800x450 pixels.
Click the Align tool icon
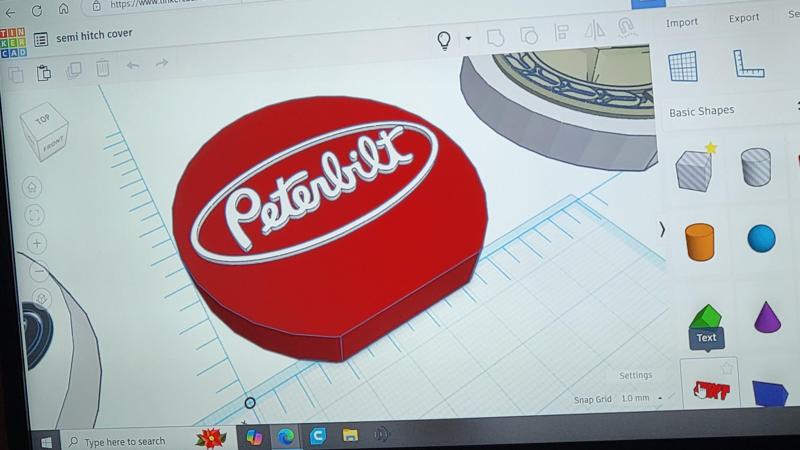[562, 33]
